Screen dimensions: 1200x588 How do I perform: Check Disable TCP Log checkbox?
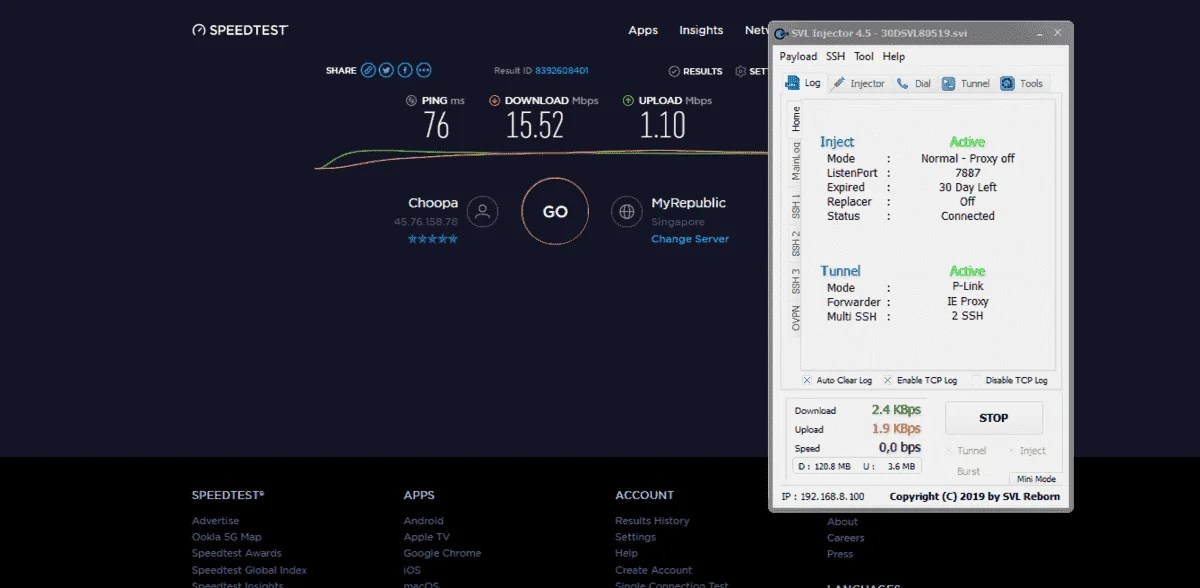click(x=976, y=380)
